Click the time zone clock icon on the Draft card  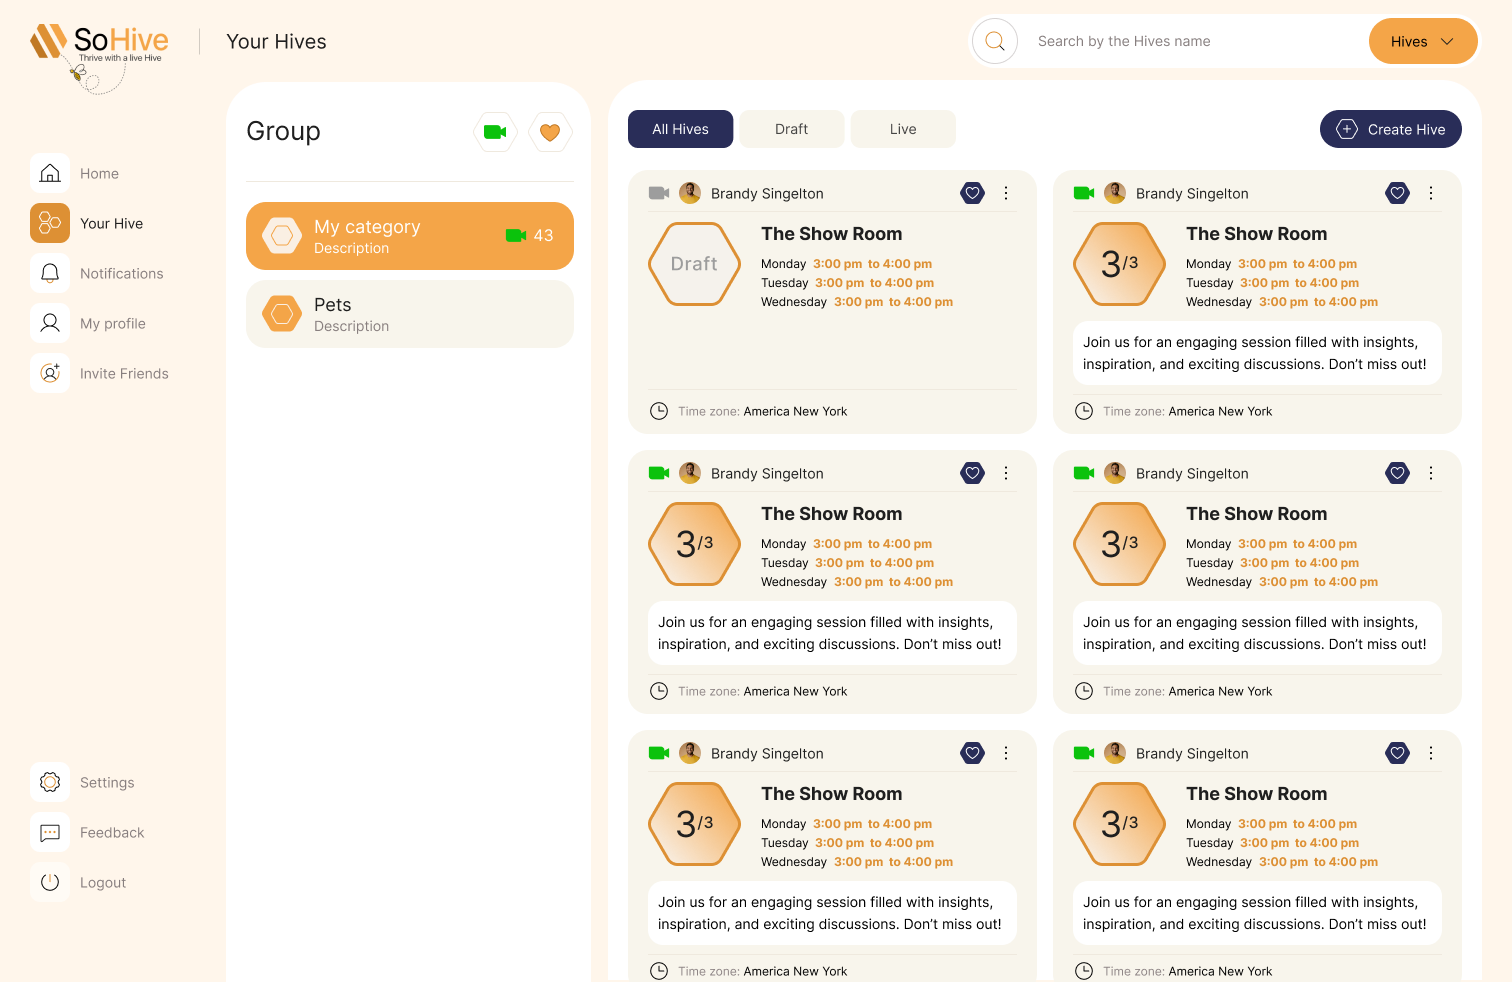(659, 411)
